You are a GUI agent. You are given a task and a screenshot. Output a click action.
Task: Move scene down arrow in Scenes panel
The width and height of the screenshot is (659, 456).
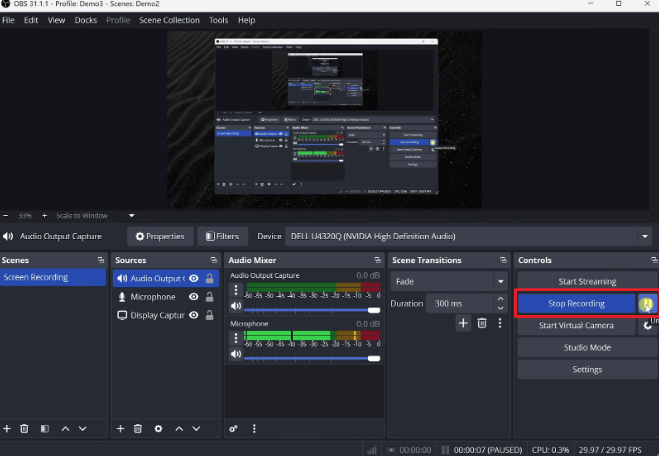click(x=83, y=429)
